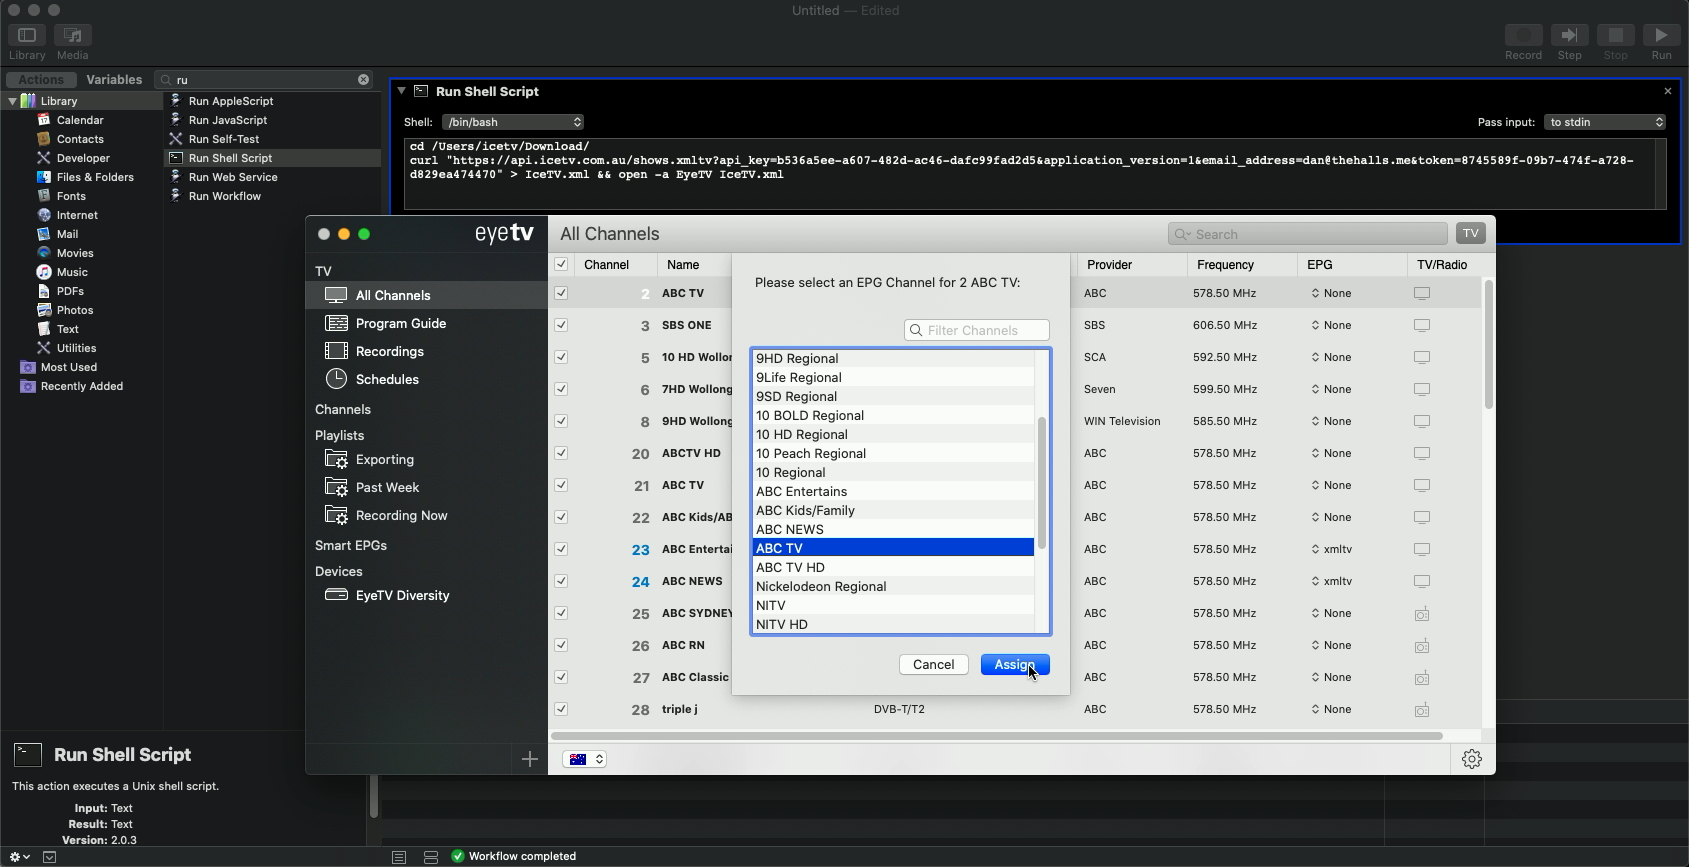Open the EyeTV settings gear menu
Viewport: 1689px width, 867px height.
click(1472, 759)
